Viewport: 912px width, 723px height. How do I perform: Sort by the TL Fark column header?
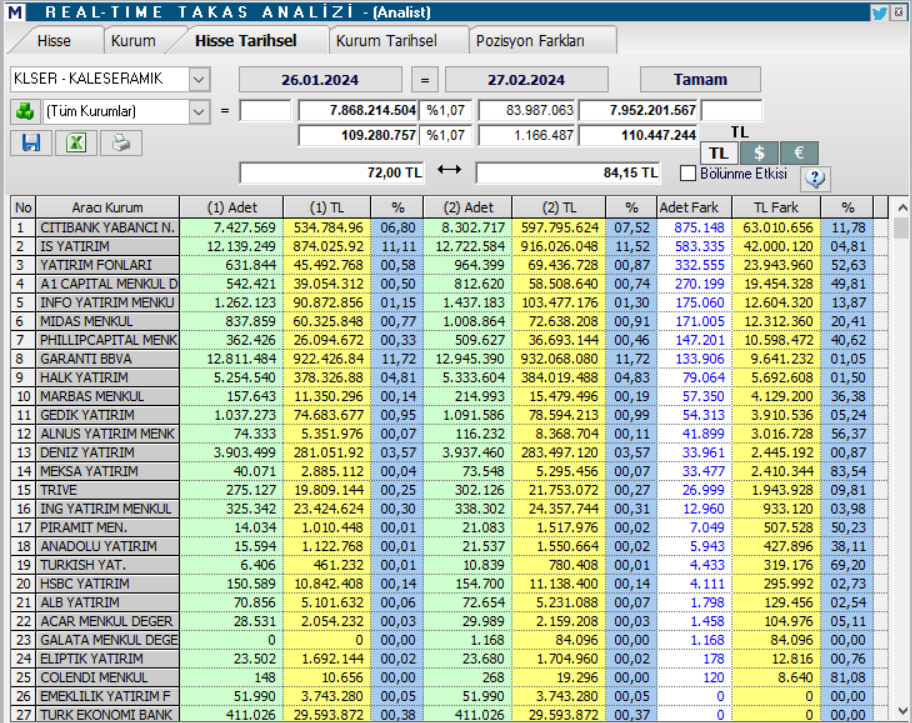776,208
